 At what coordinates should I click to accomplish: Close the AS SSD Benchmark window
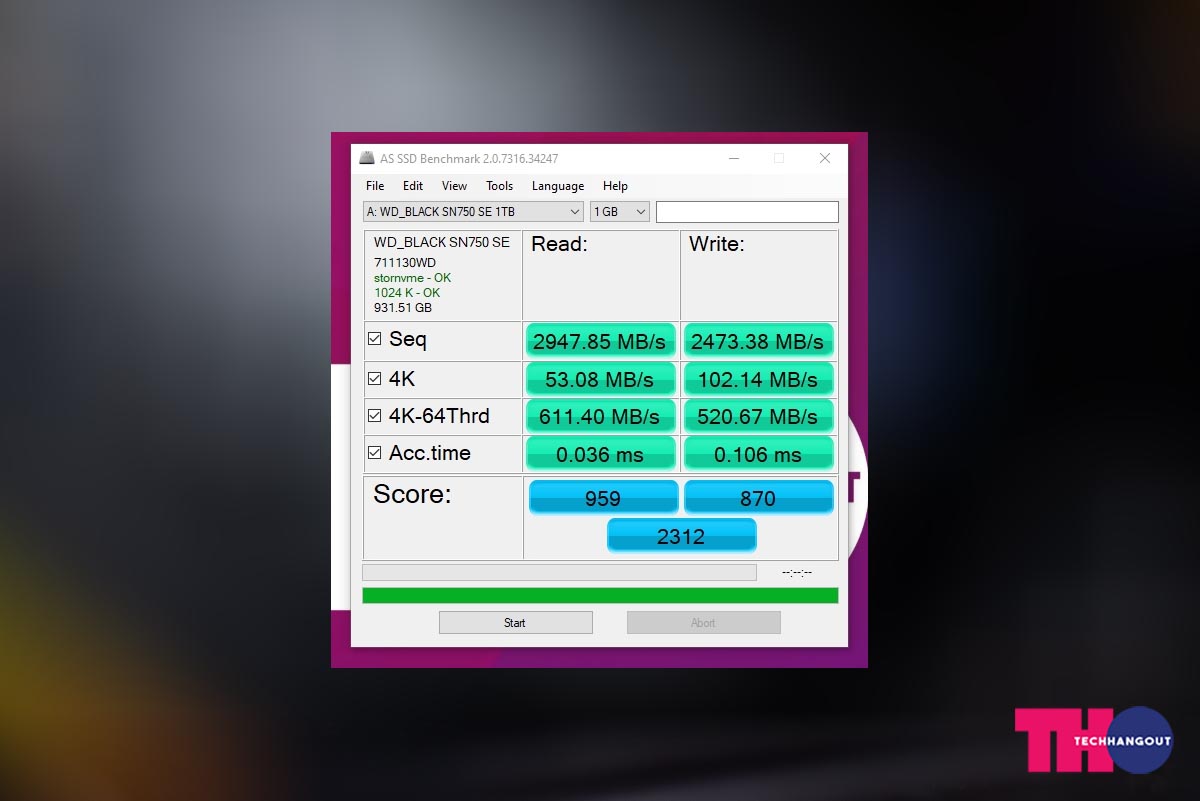pos(825,158)
